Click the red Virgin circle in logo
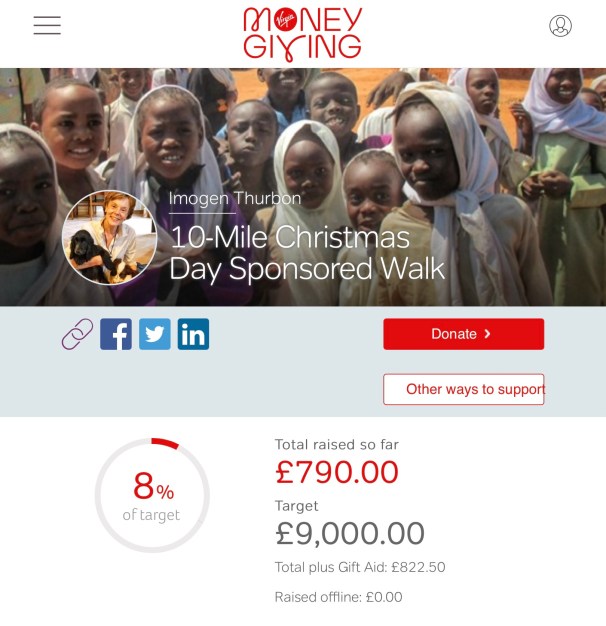This screenshot has width=606, height=626. point(285,19)
